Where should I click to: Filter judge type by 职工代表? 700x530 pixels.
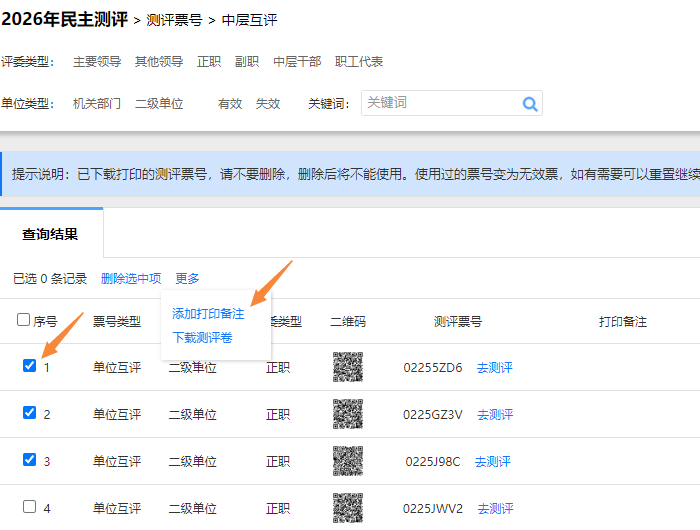pos(359,62)
